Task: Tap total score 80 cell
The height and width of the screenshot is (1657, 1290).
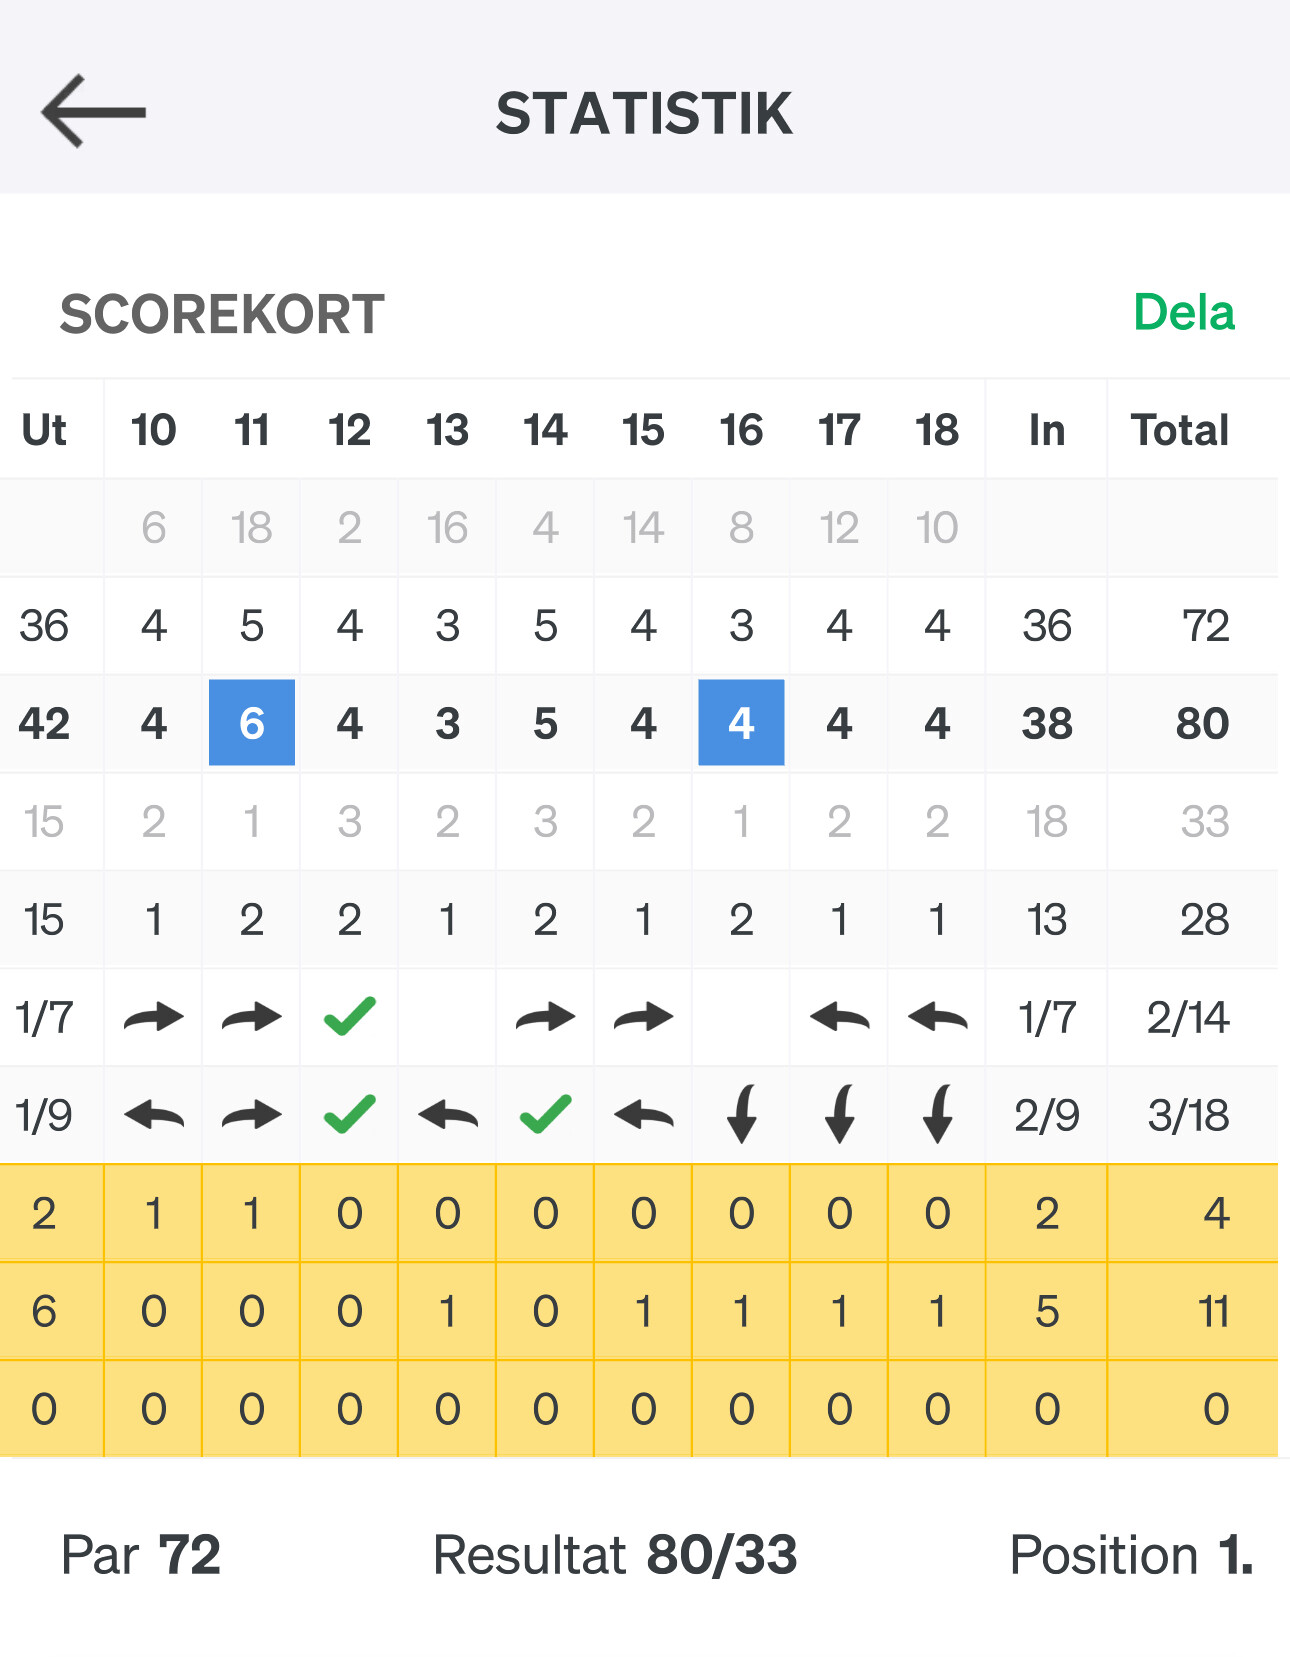Action: click(1202, 723)
